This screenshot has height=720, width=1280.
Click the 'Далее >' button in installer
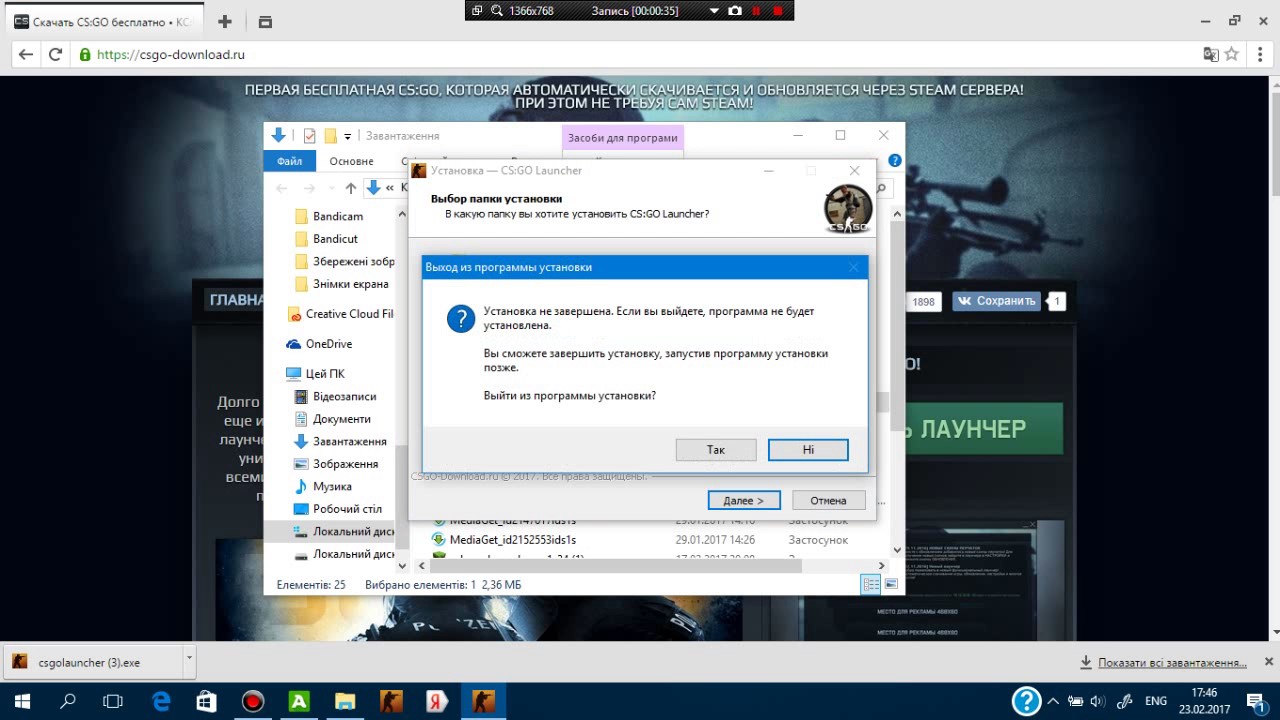(744, 500)
